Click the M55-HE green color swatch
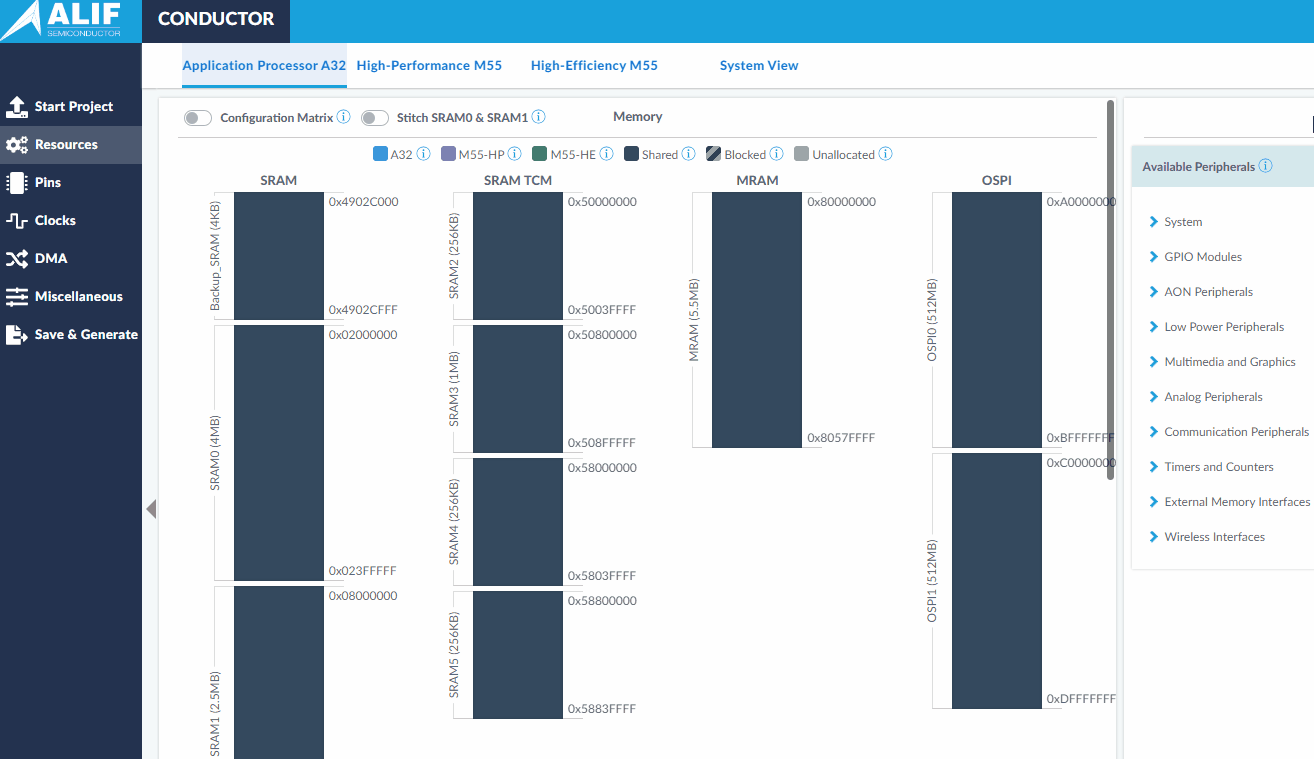1314x759 pixels. coord(540,154)
